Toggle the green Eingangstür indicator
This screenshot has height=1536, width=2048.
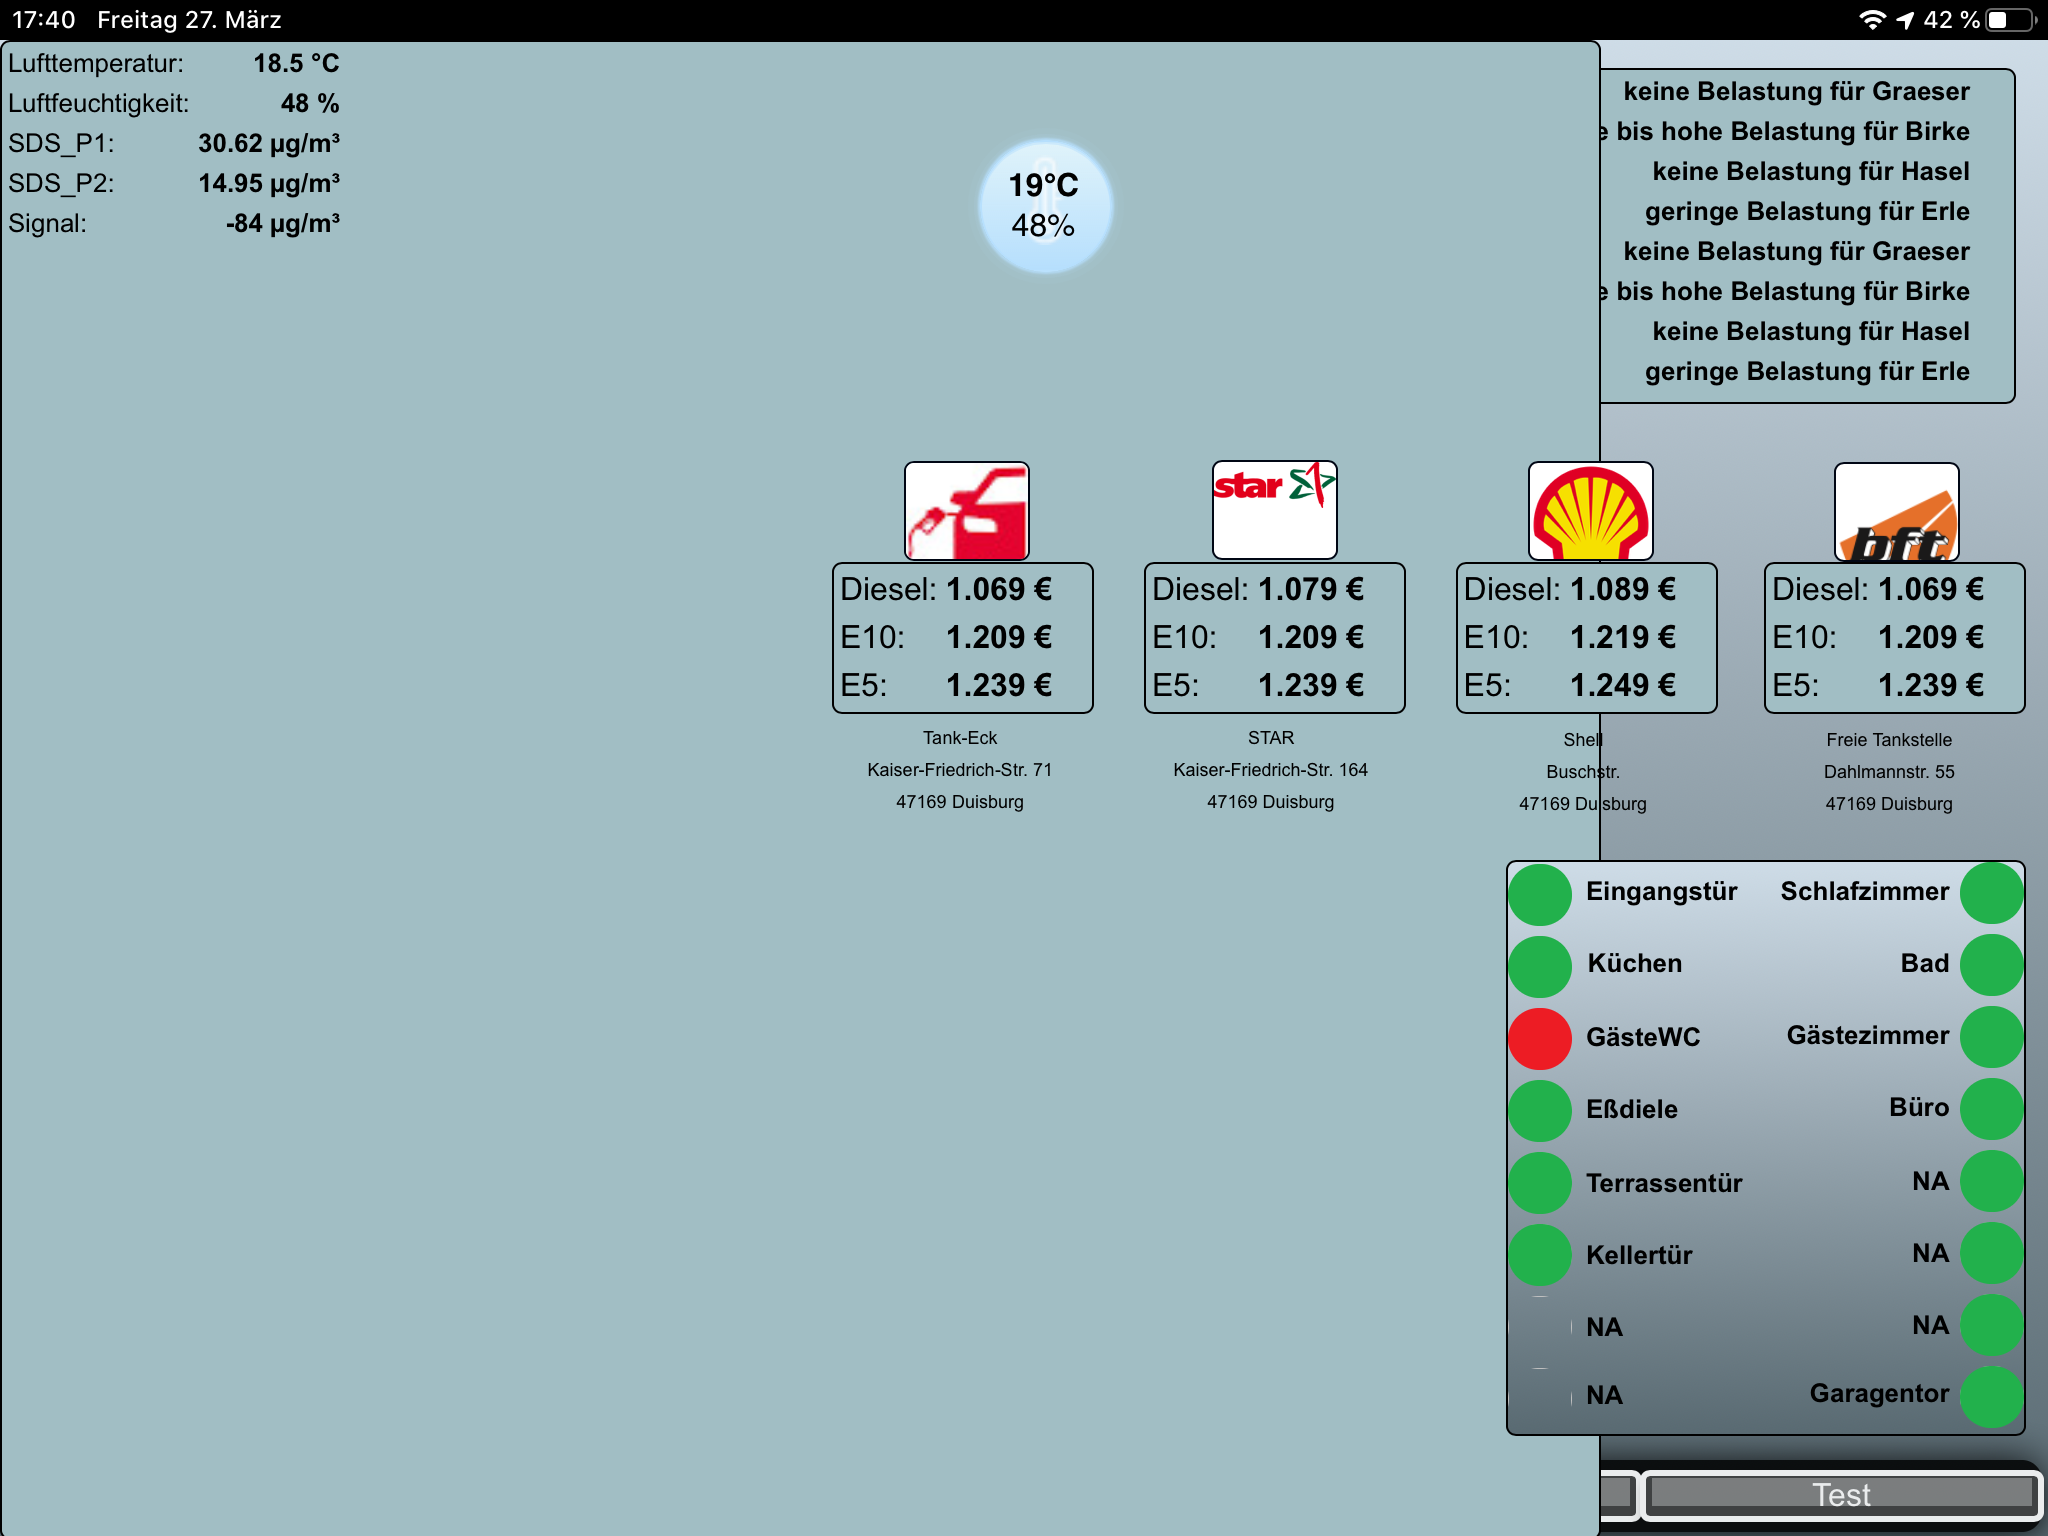click(1539, 894)
